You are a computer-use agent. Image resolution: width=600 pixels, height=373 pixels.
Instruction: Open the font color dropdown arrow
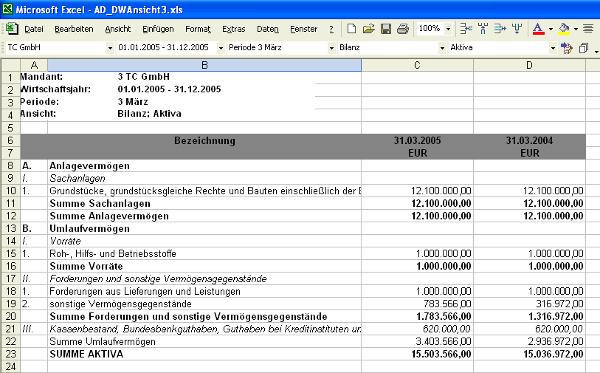(x=551, y=29)
